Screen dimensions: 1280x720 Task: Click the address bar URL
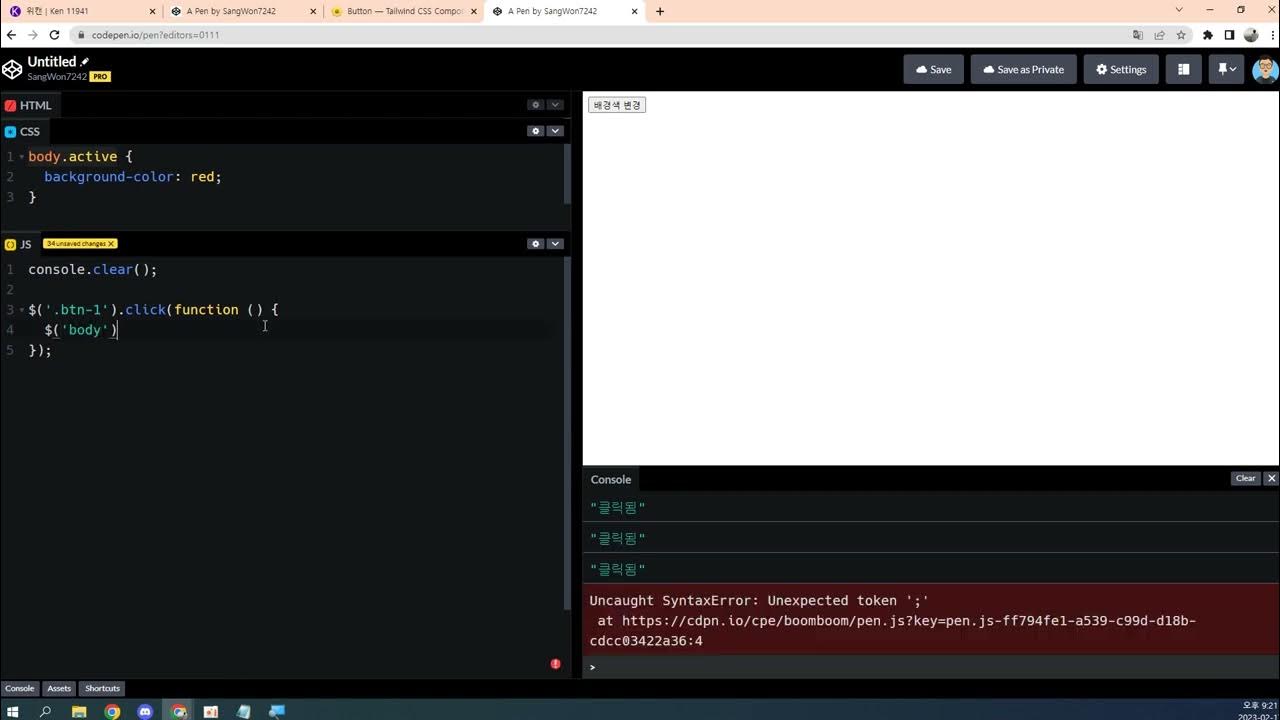point(155,35)
